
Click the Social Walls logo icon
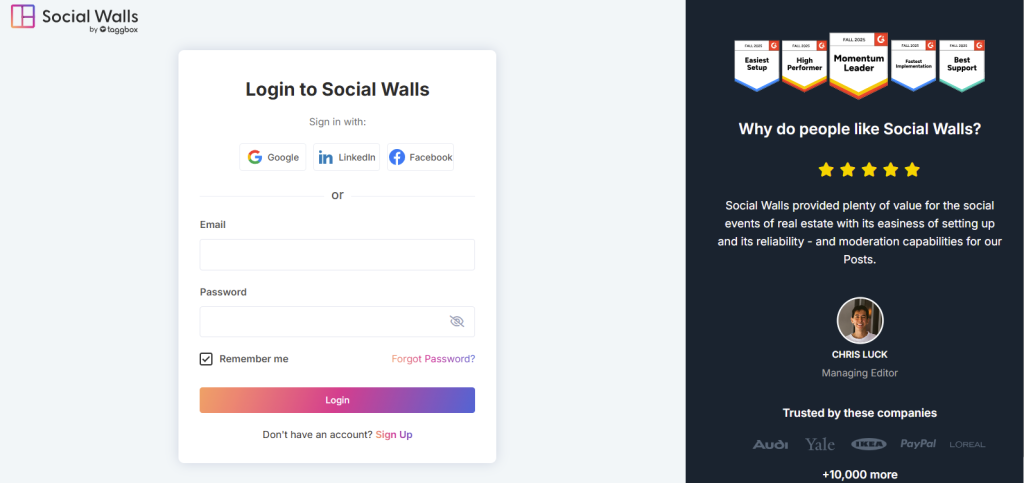23,17
